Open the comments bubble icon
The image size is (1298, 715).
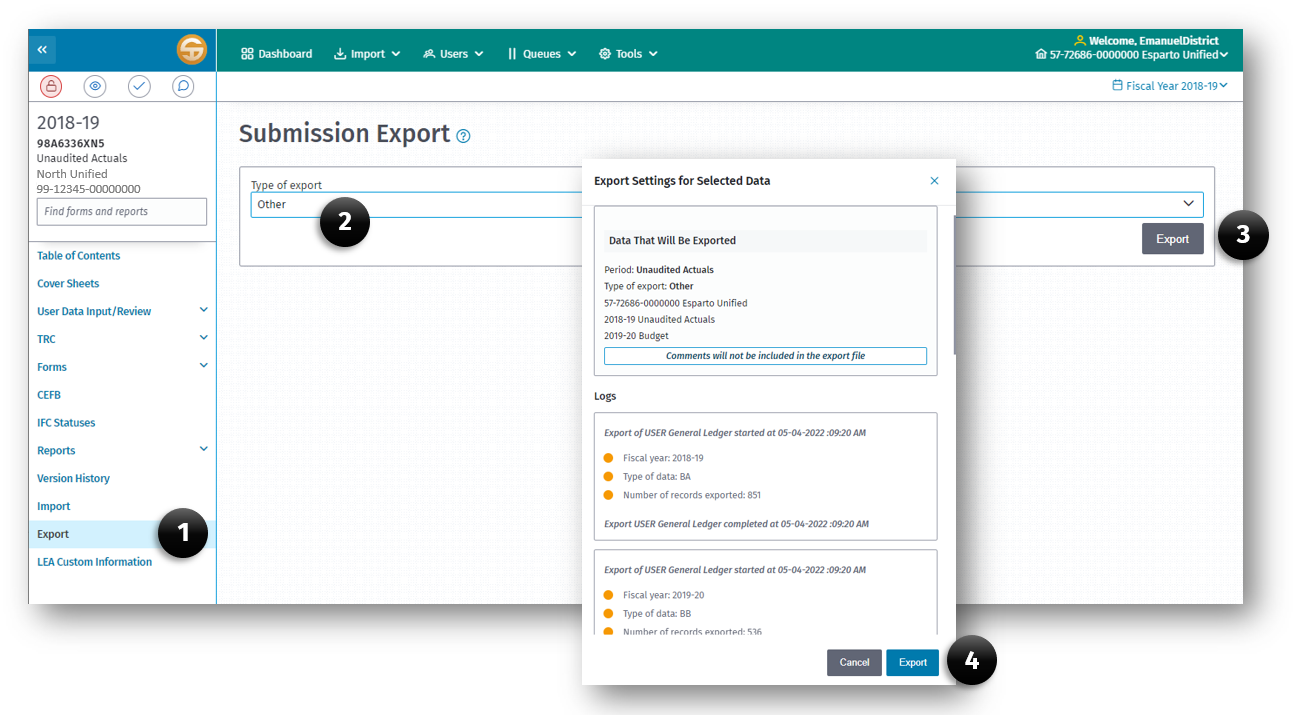pos(182,86)
